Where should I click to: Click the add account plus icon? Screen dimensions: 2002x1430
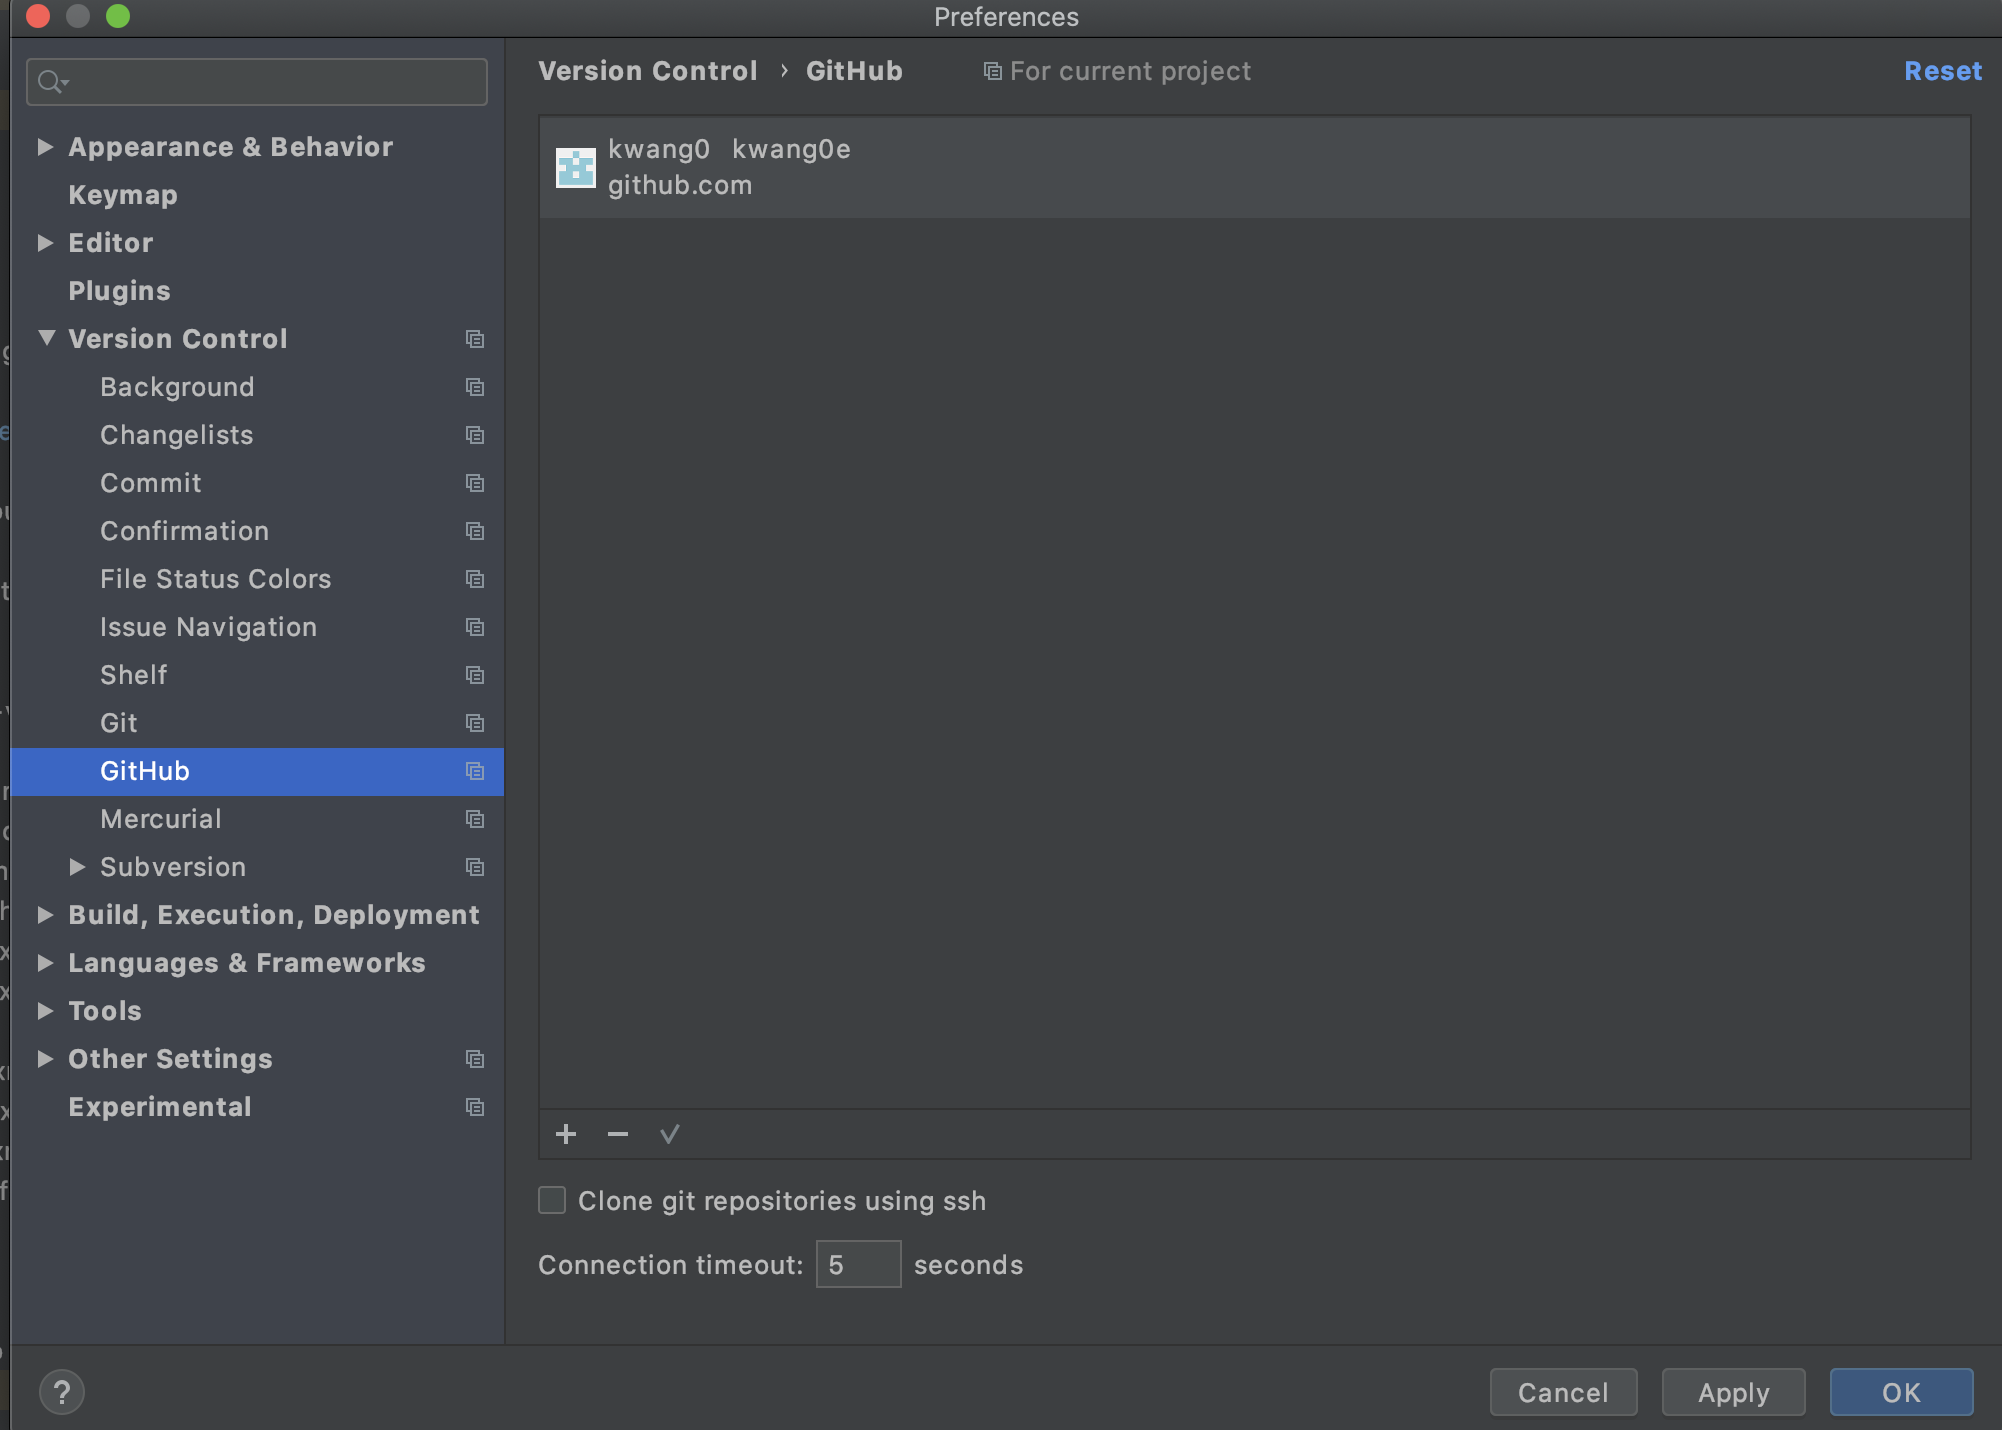(566, 1134)
